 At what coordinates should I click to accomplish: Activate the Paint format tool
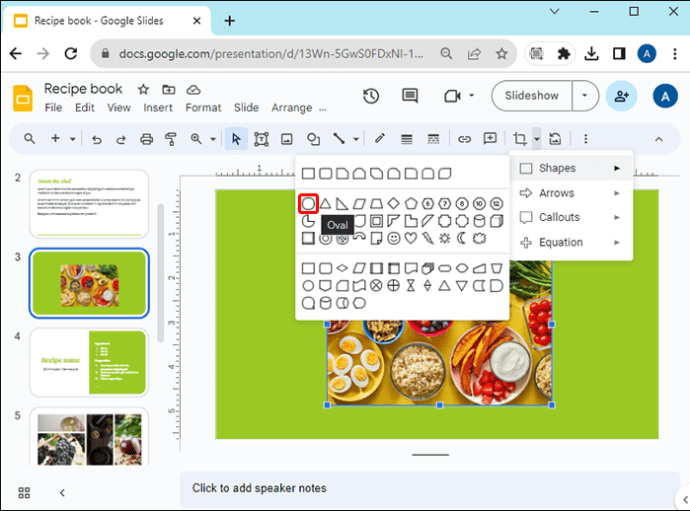click(x=170, y=139)
